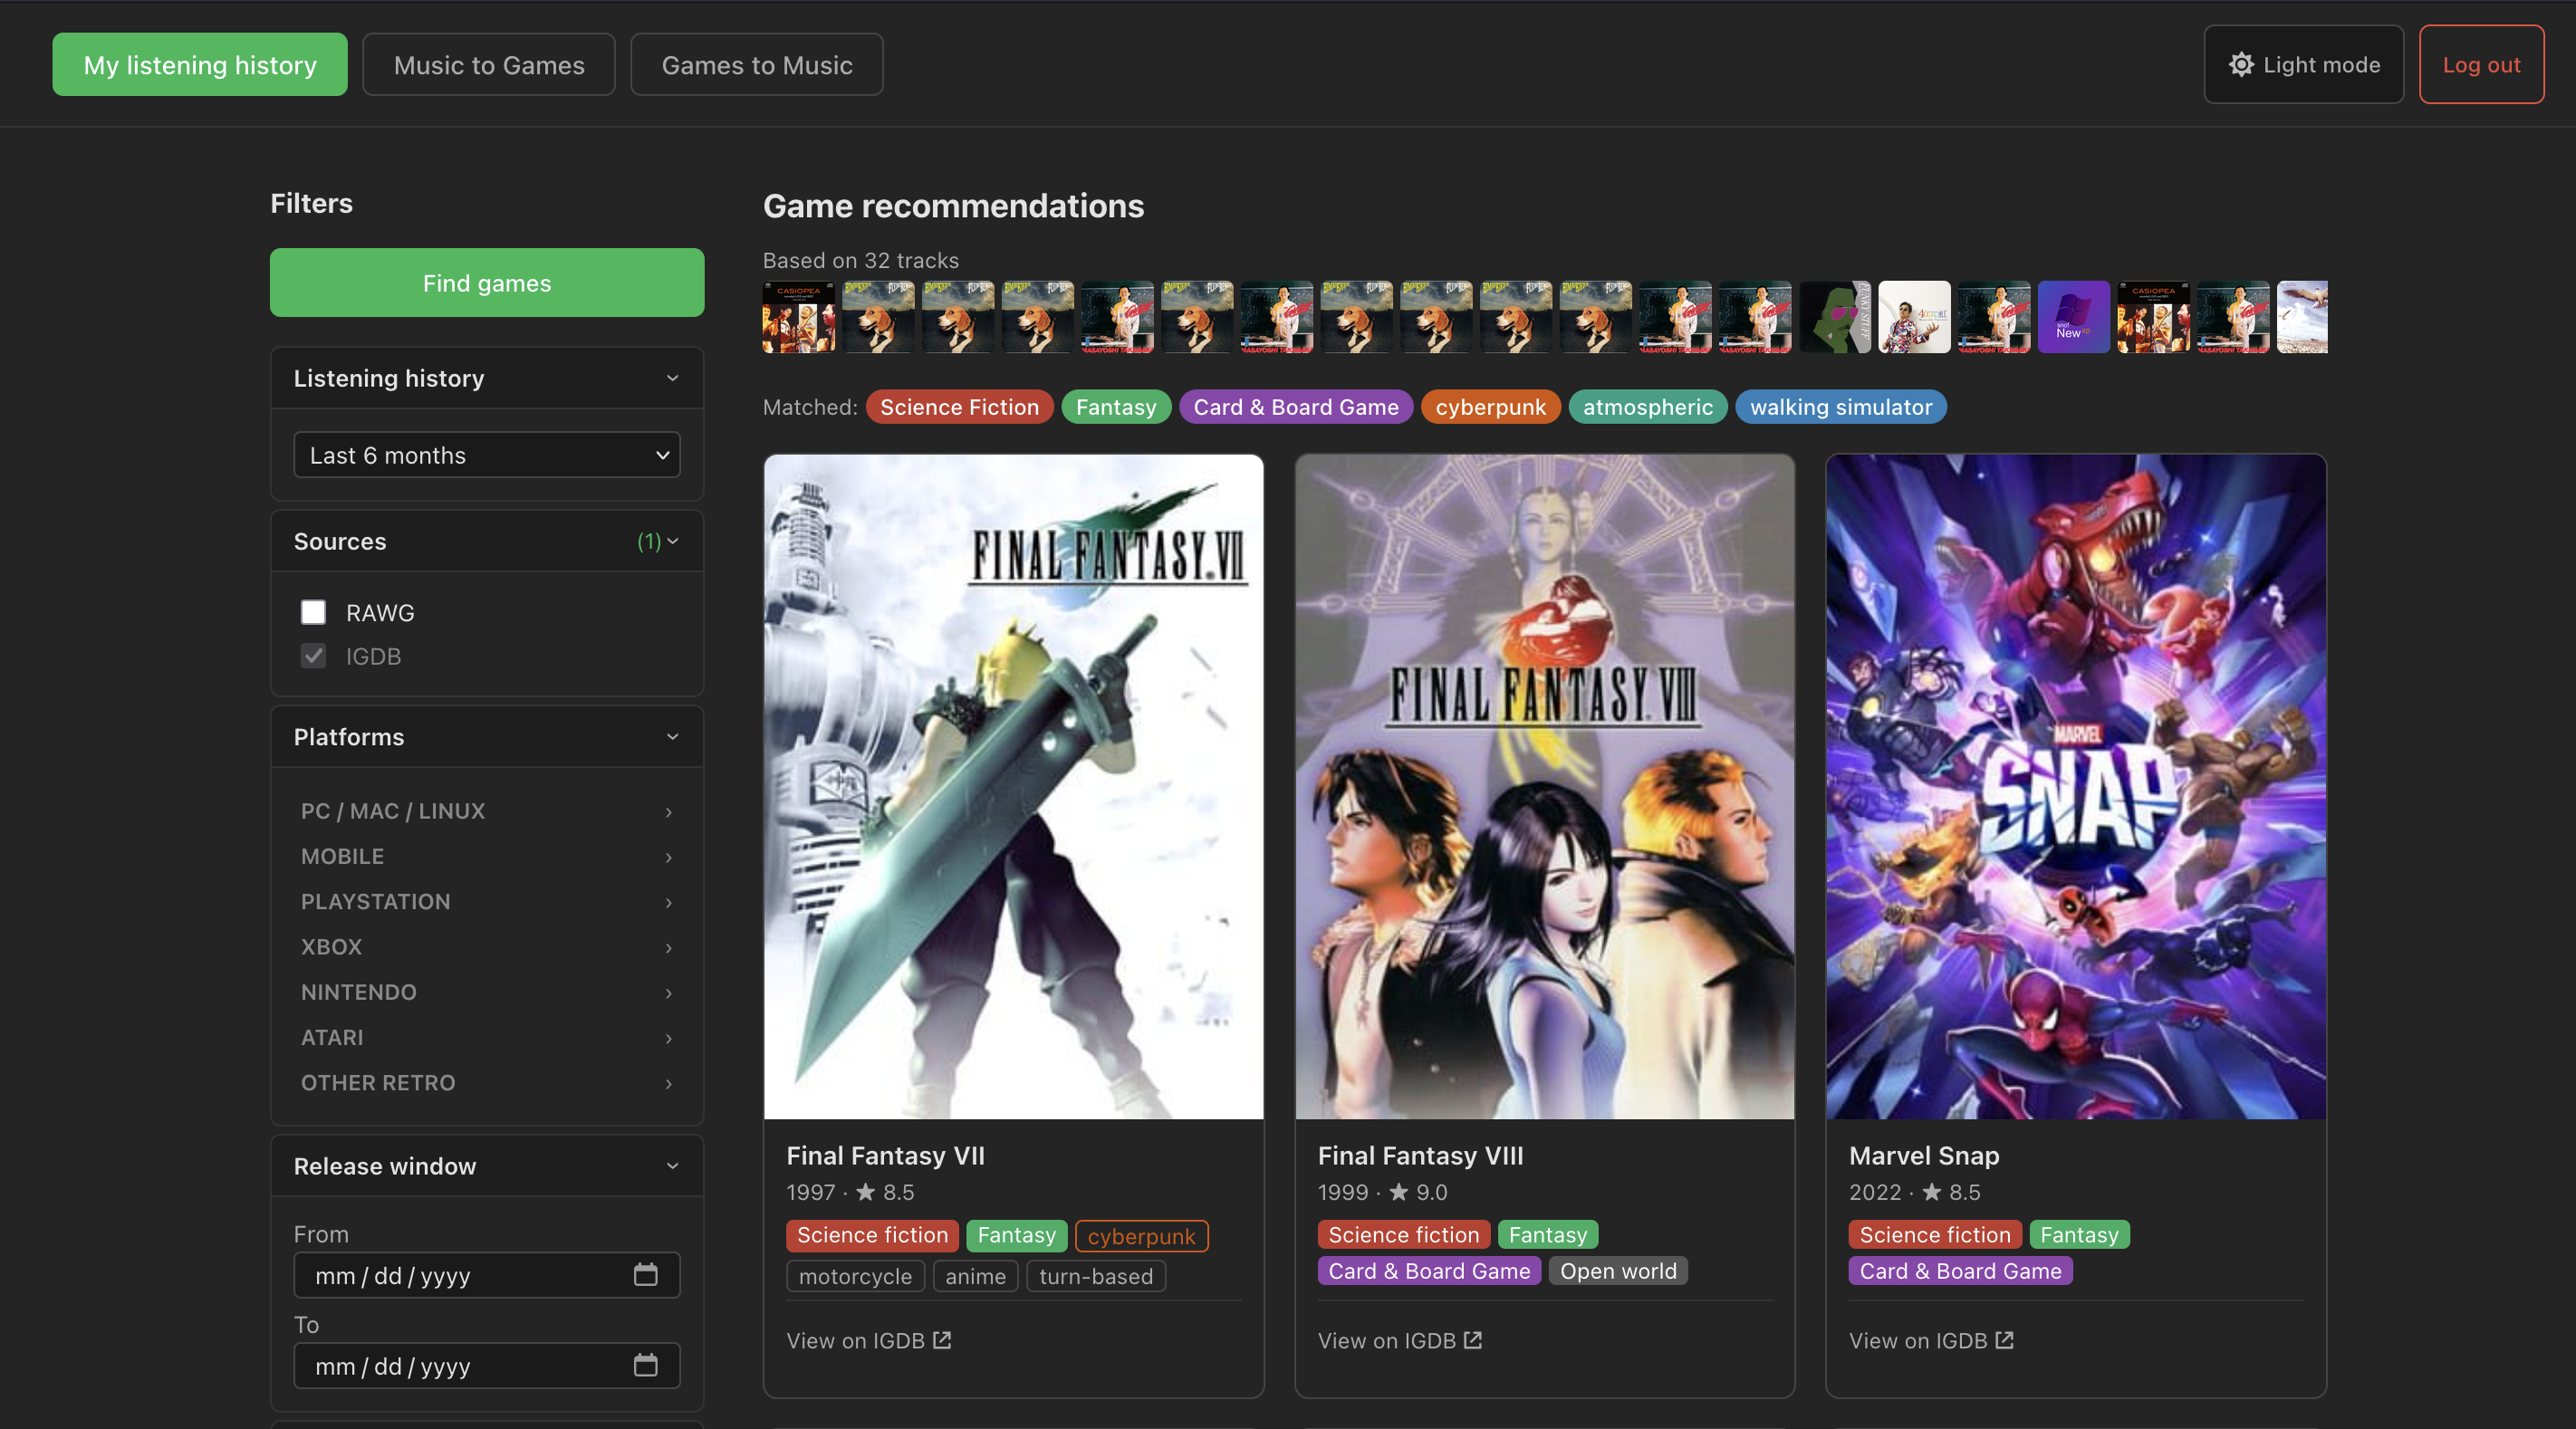Click the Card & Board Game matched tag
The width and height of the screenshot is (2576, 1429).
tap(1296, 406)
